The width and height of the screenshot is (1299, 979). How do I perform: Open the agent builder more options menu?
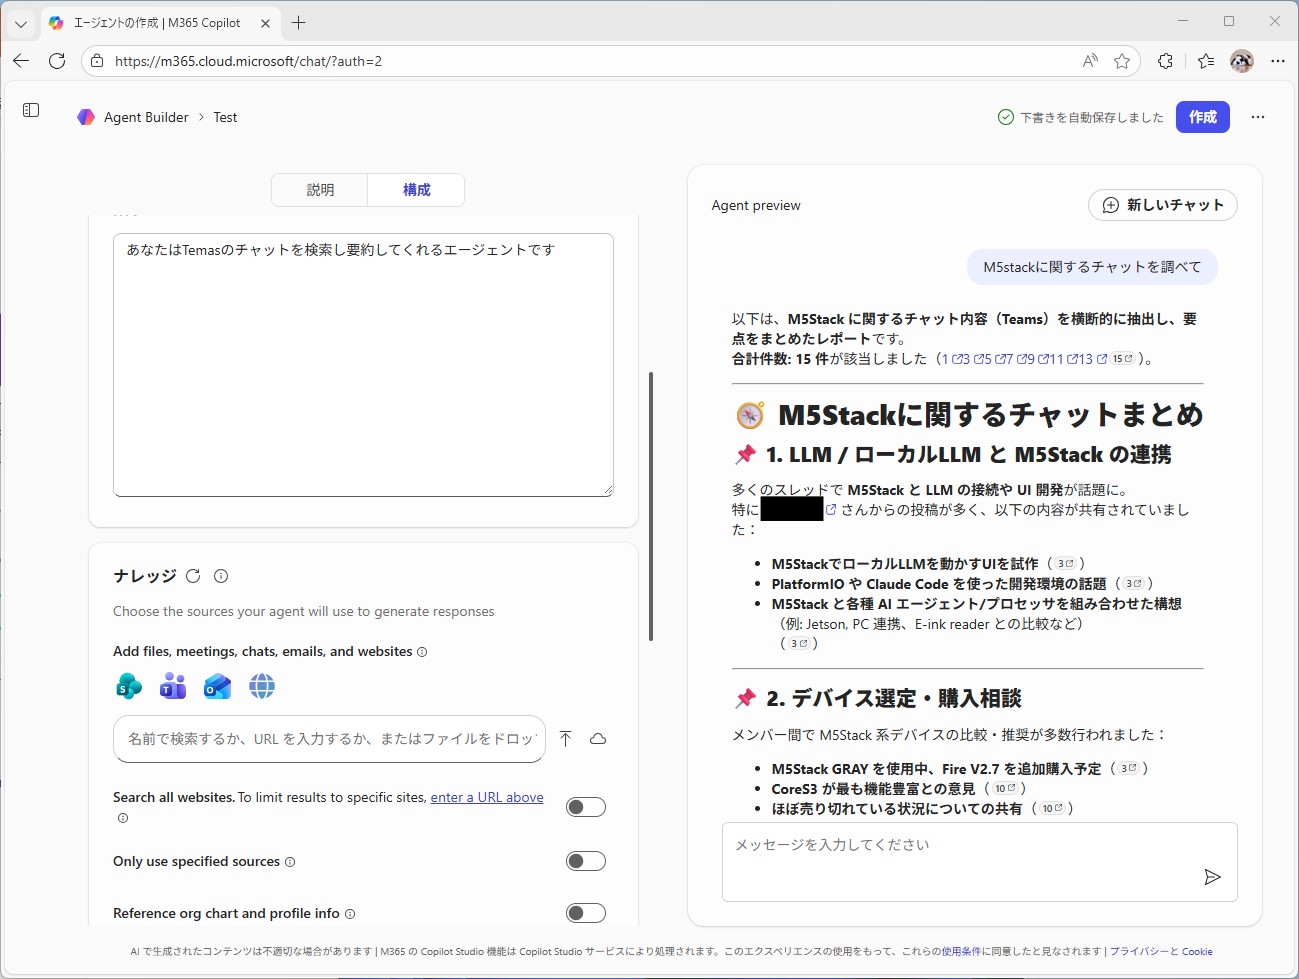click(x=1258, y=117)
